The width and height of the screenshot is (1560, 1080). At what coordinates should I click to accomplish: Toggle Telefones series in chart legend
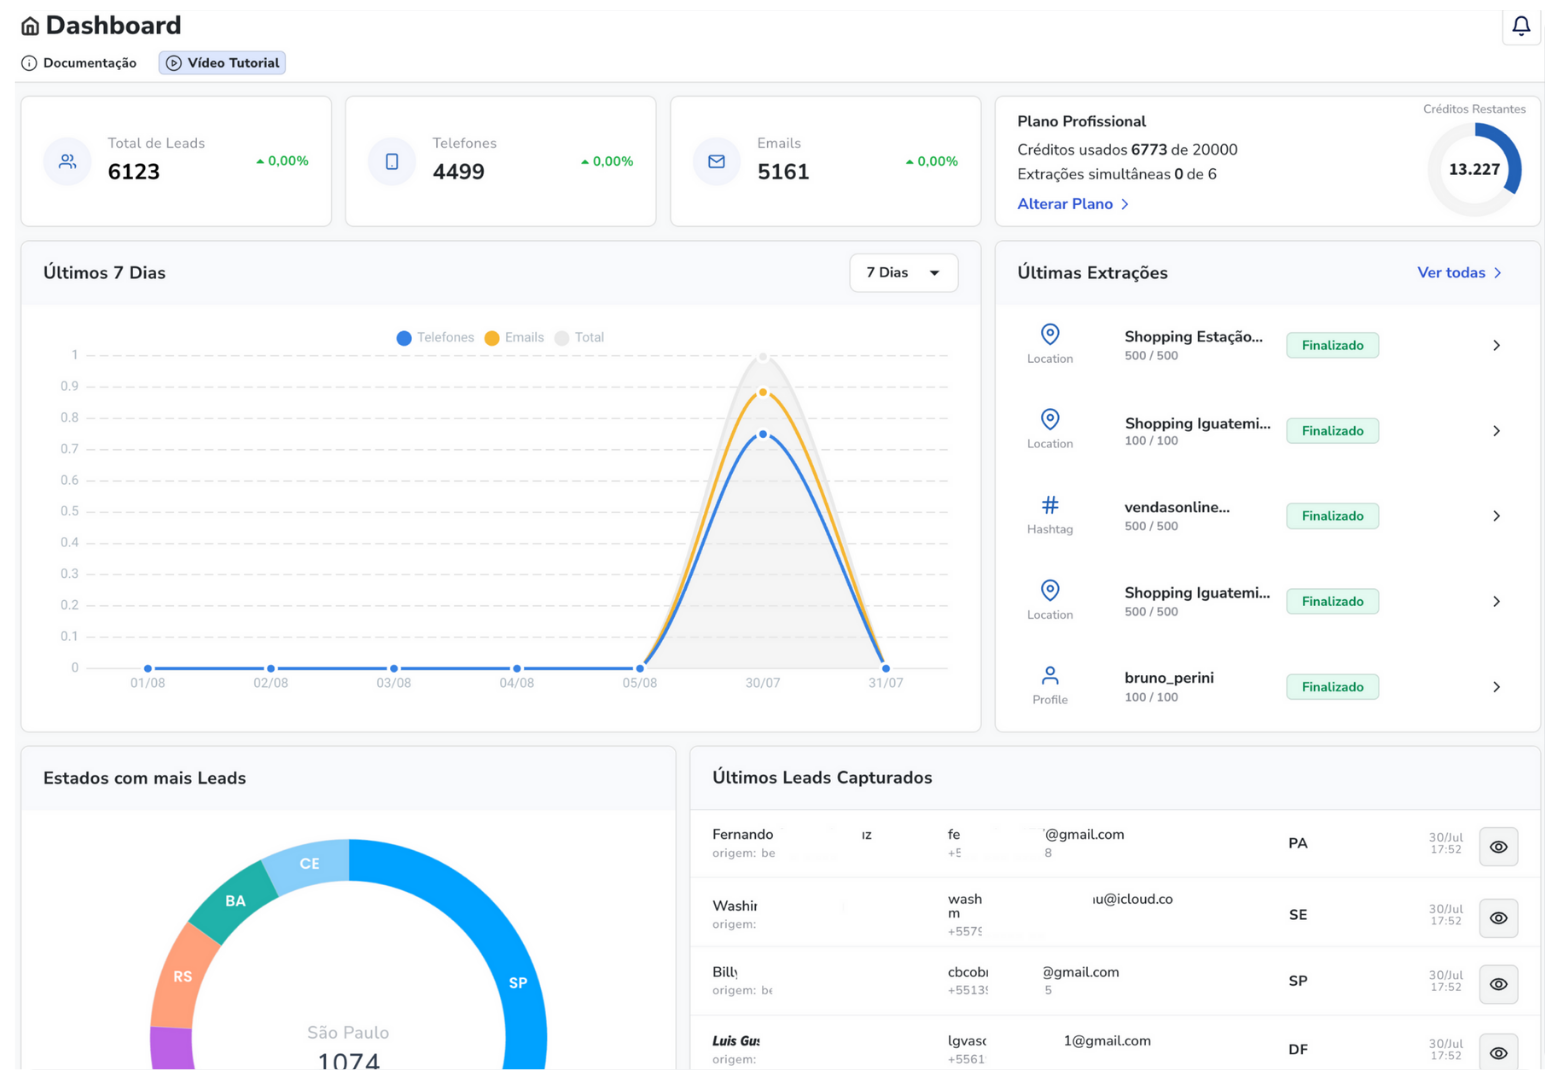(x=435, y=338)
